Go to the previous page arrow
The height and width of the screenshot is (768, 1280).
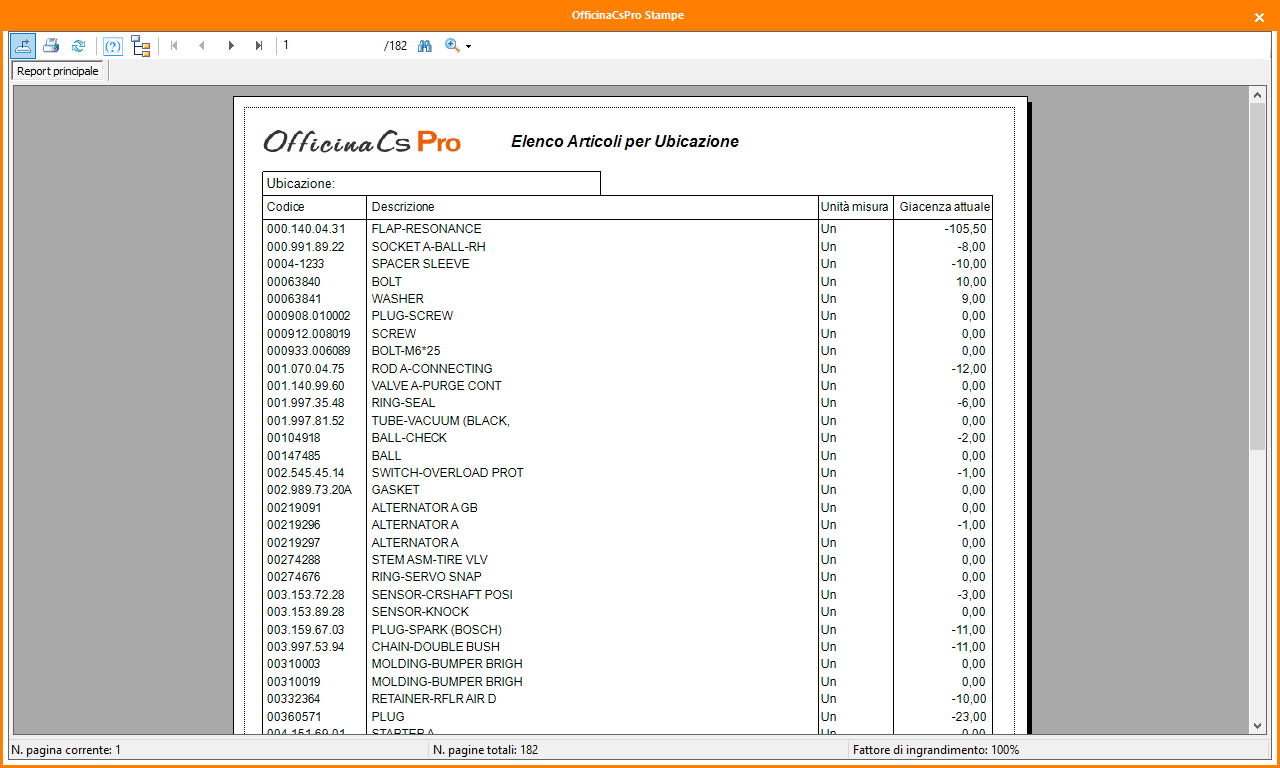[202, 45]
